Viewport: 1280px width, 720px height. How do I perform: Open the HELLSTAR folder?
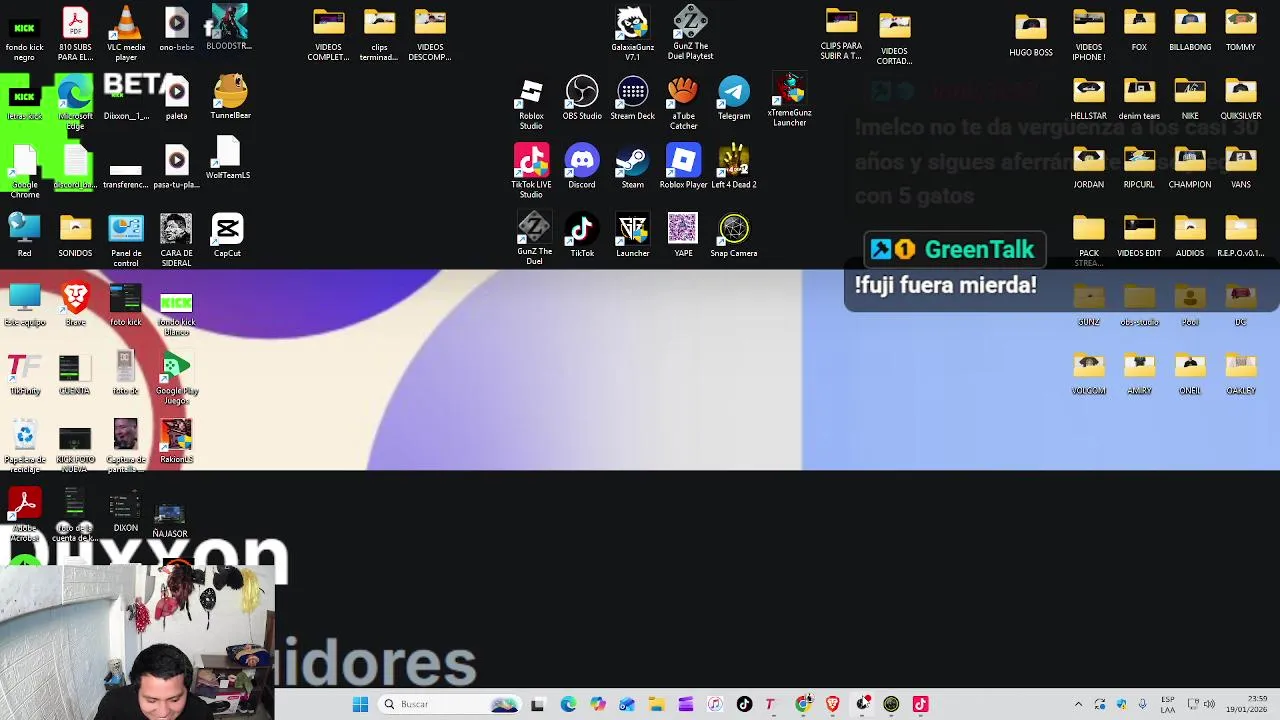click(1089, 99)
